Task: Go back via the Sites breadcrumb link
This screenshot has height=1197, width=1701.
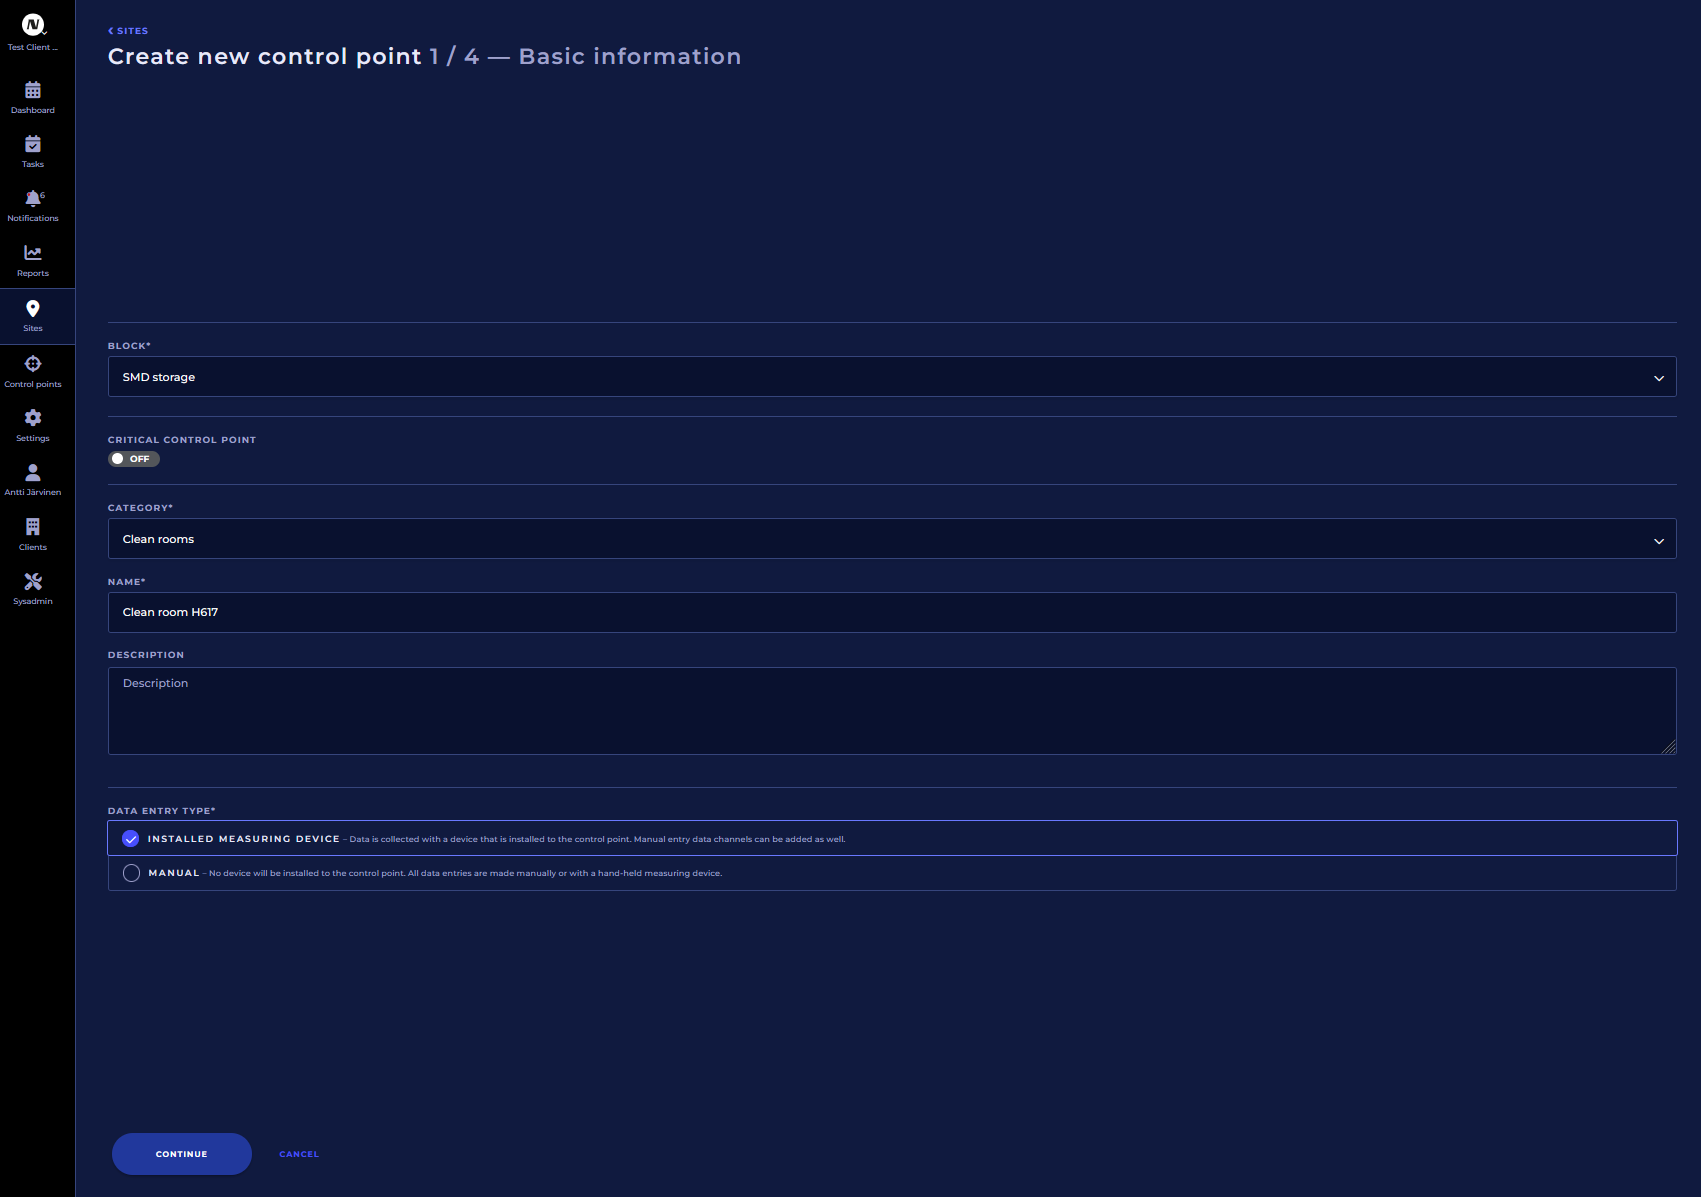Action: pos(129,31)
